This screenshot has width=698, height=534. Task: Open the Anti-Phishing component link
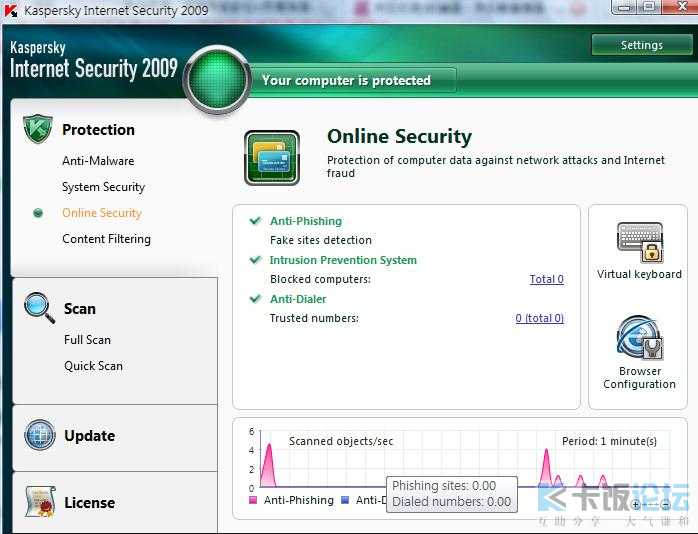306,221
